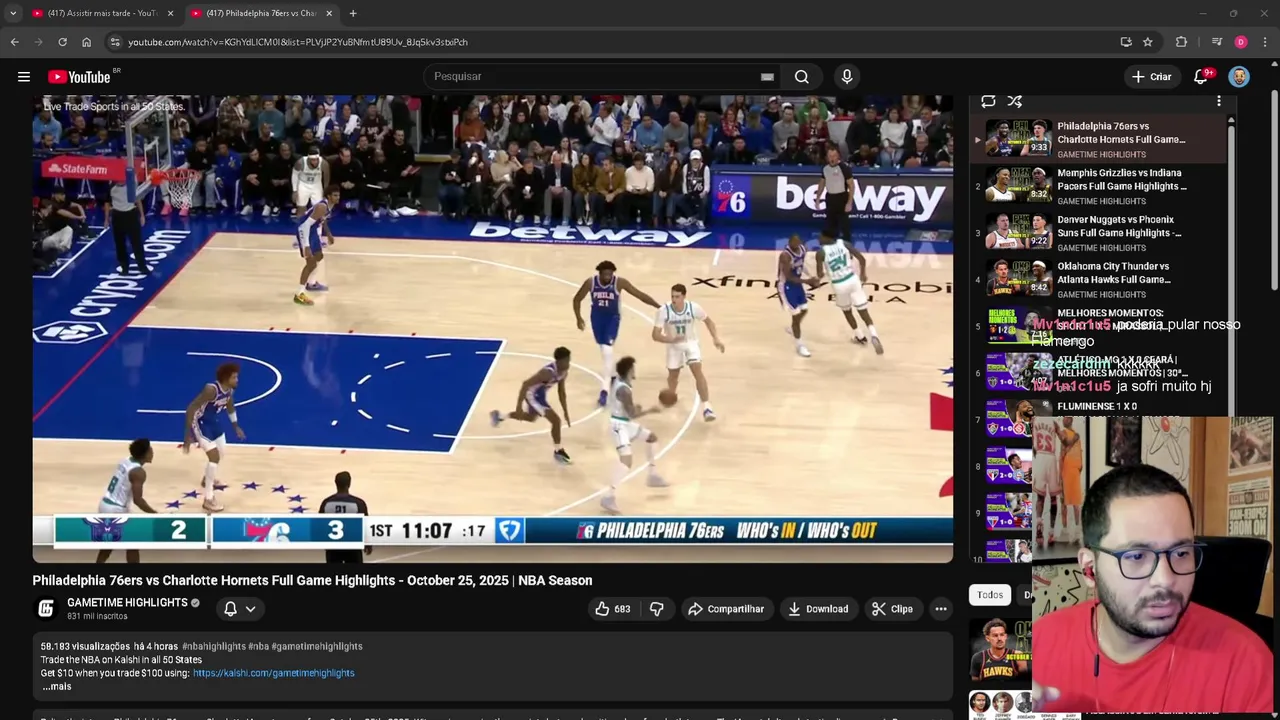Viewport: 1280px width, 720px height.
Task: Click the #nba hashtag
Action: pos(258,646)
